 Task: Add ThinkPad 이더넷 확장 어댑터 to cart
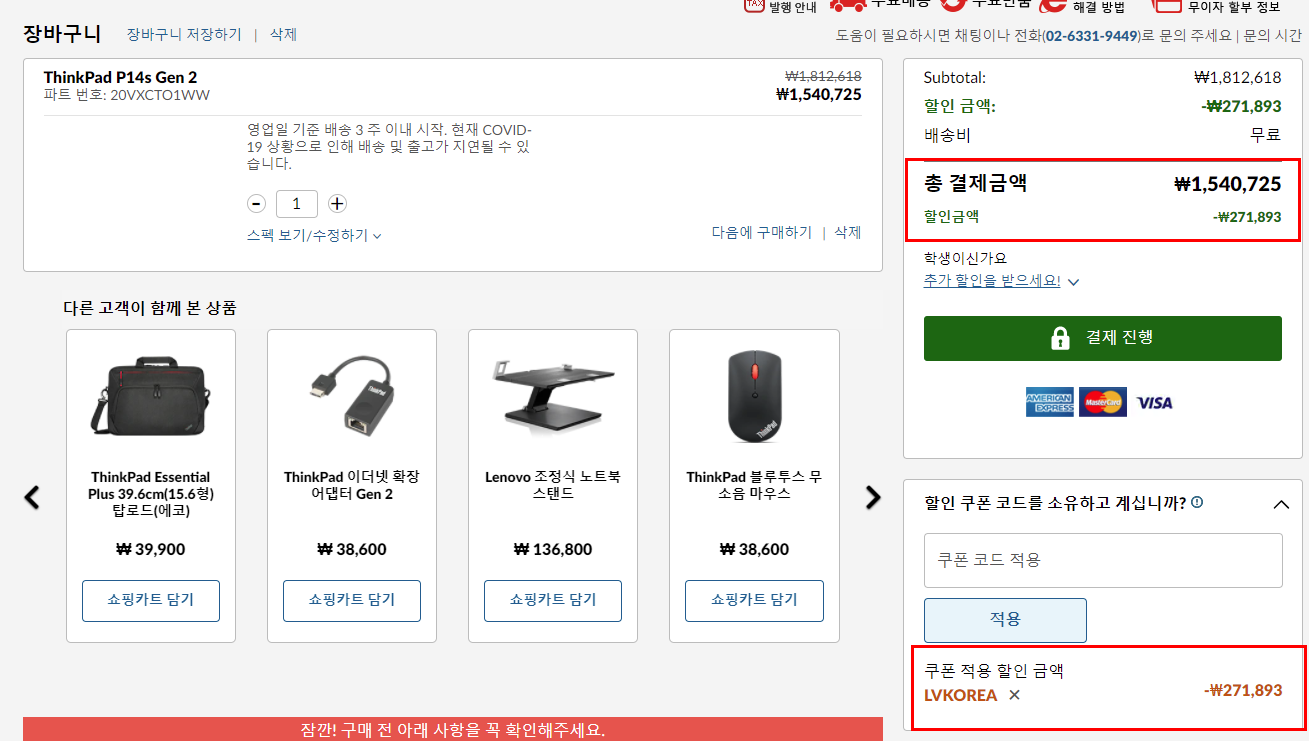point(352,600)
